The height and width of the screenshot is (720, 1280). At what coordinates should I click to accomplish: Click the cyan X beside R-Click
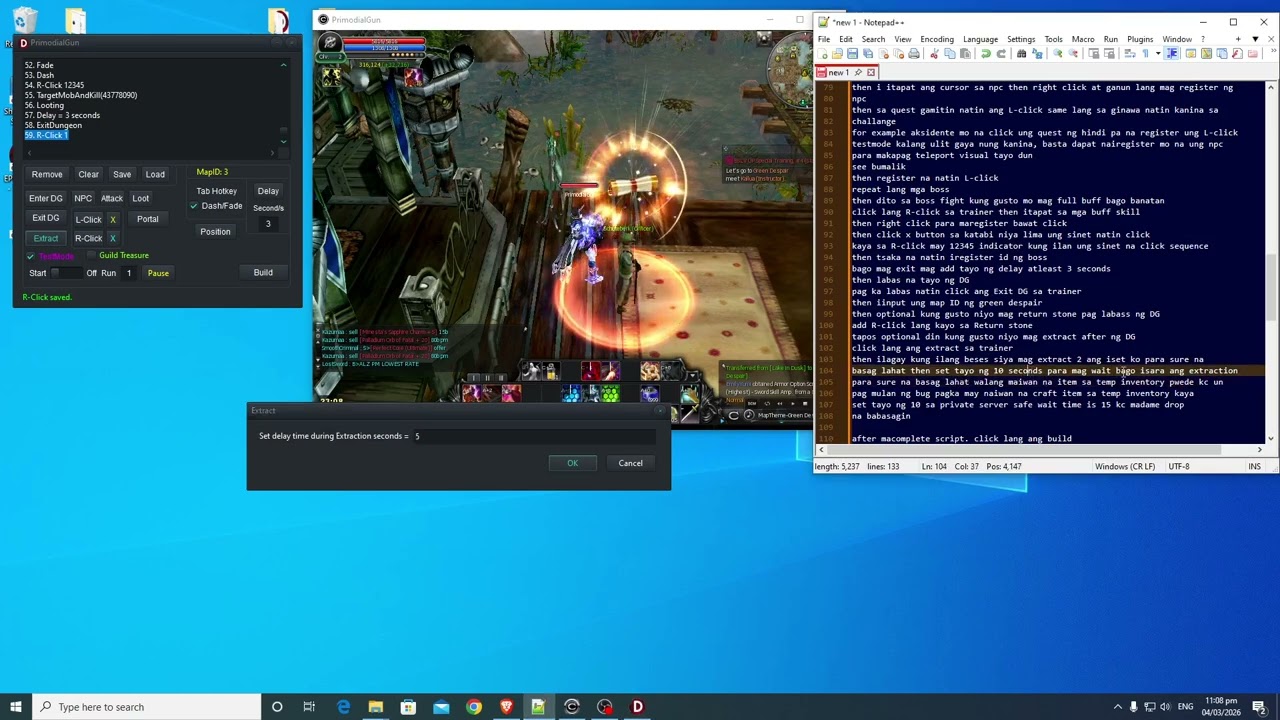coord(112,238)
